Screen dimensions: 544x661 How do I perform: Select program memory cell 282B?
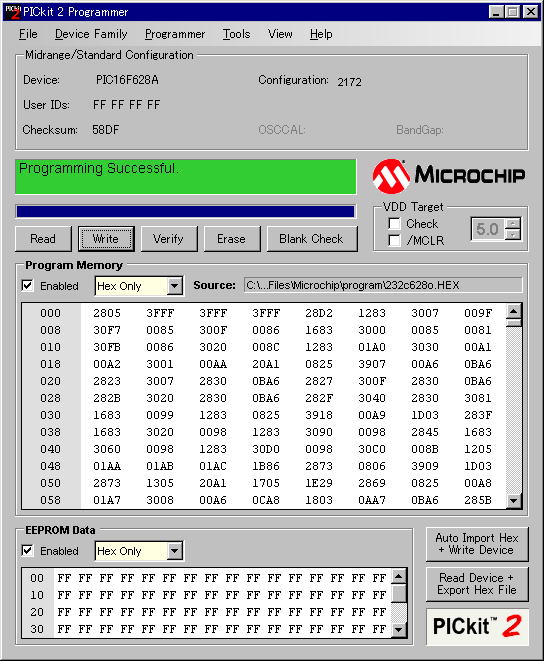click(x=107, y=398)
